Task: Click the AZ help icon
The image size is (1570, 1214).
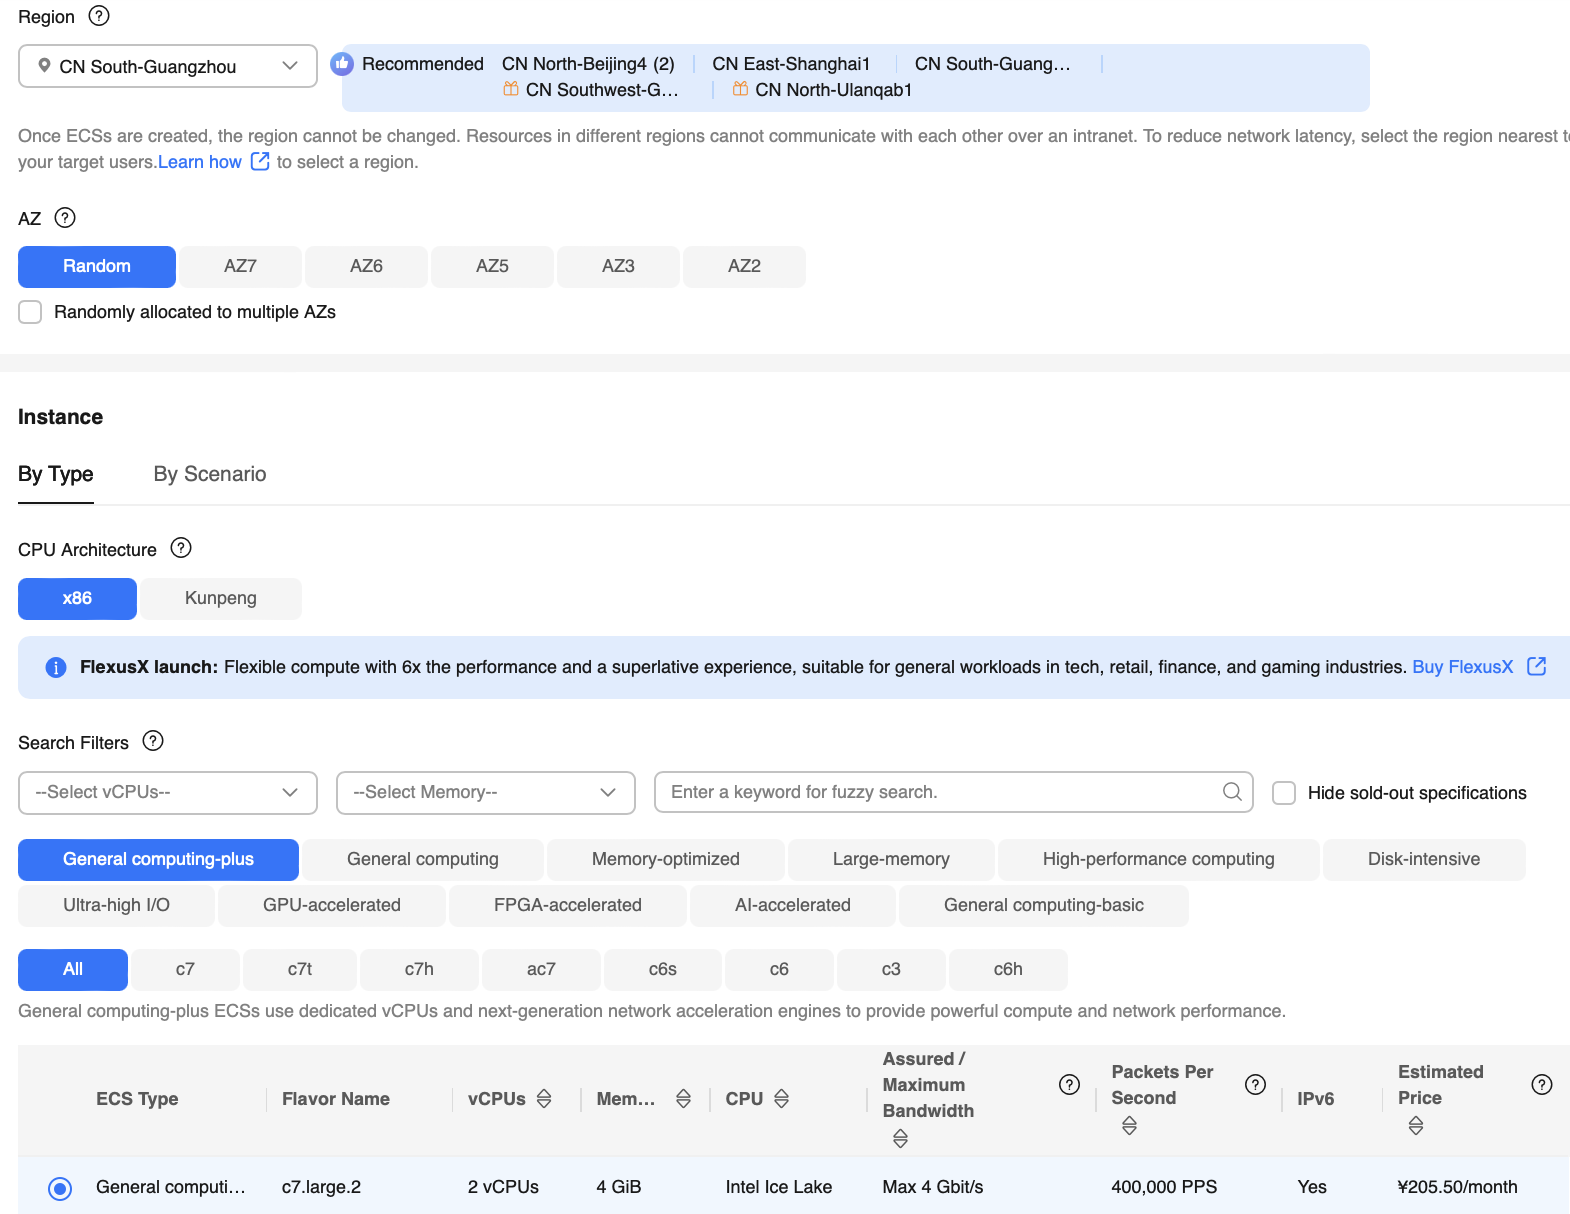Action: click(65, 218)
